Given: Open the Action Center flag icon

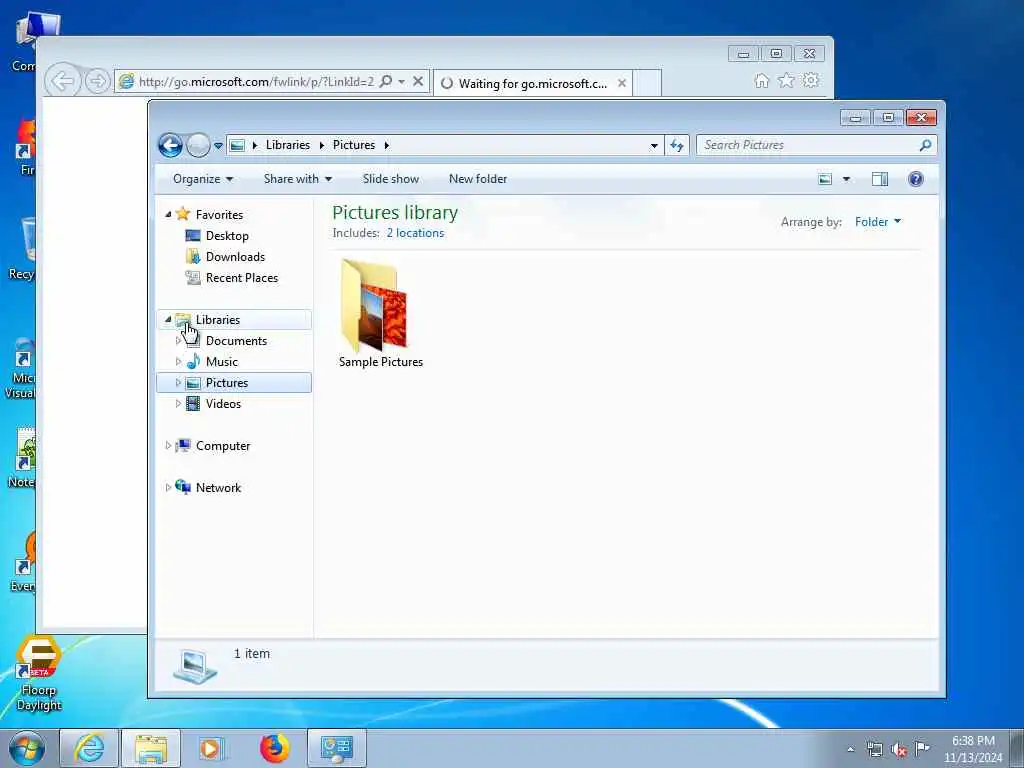Looking at the screenshot, I should click(x=922, y=748).
